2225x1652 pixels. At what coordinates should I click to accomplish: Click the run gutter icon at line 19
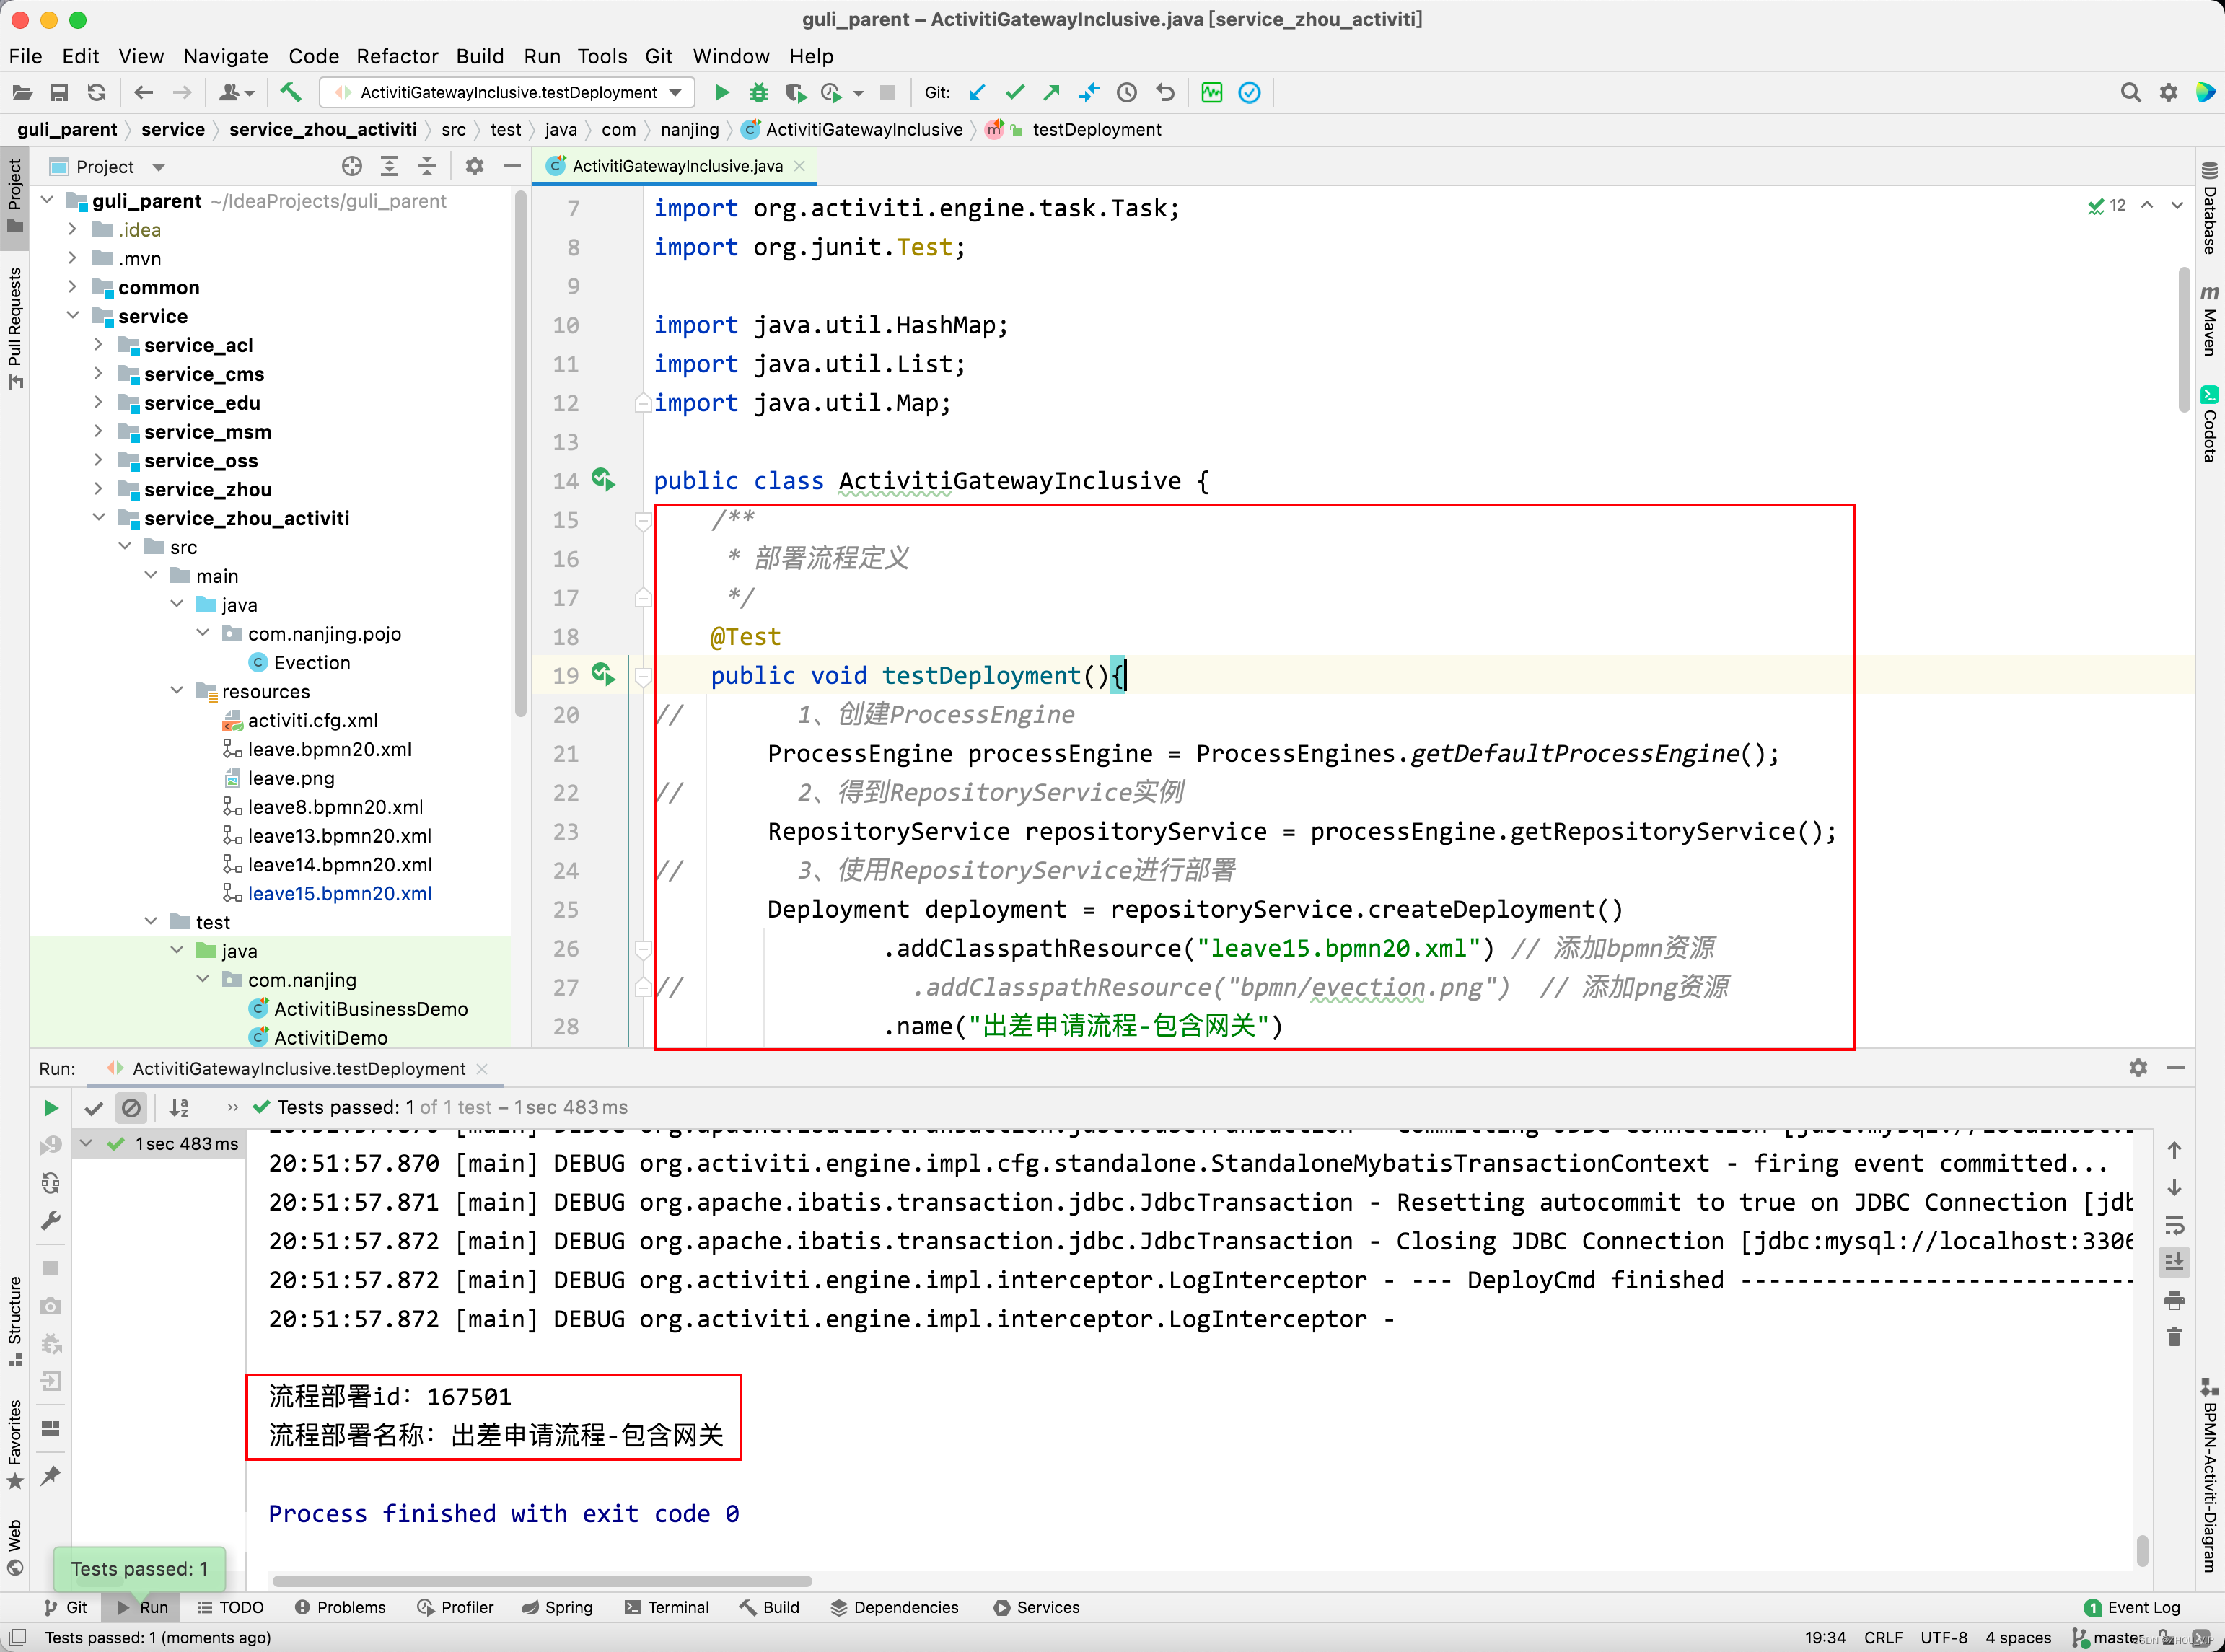pyautogui.click(x=603, y=675)
